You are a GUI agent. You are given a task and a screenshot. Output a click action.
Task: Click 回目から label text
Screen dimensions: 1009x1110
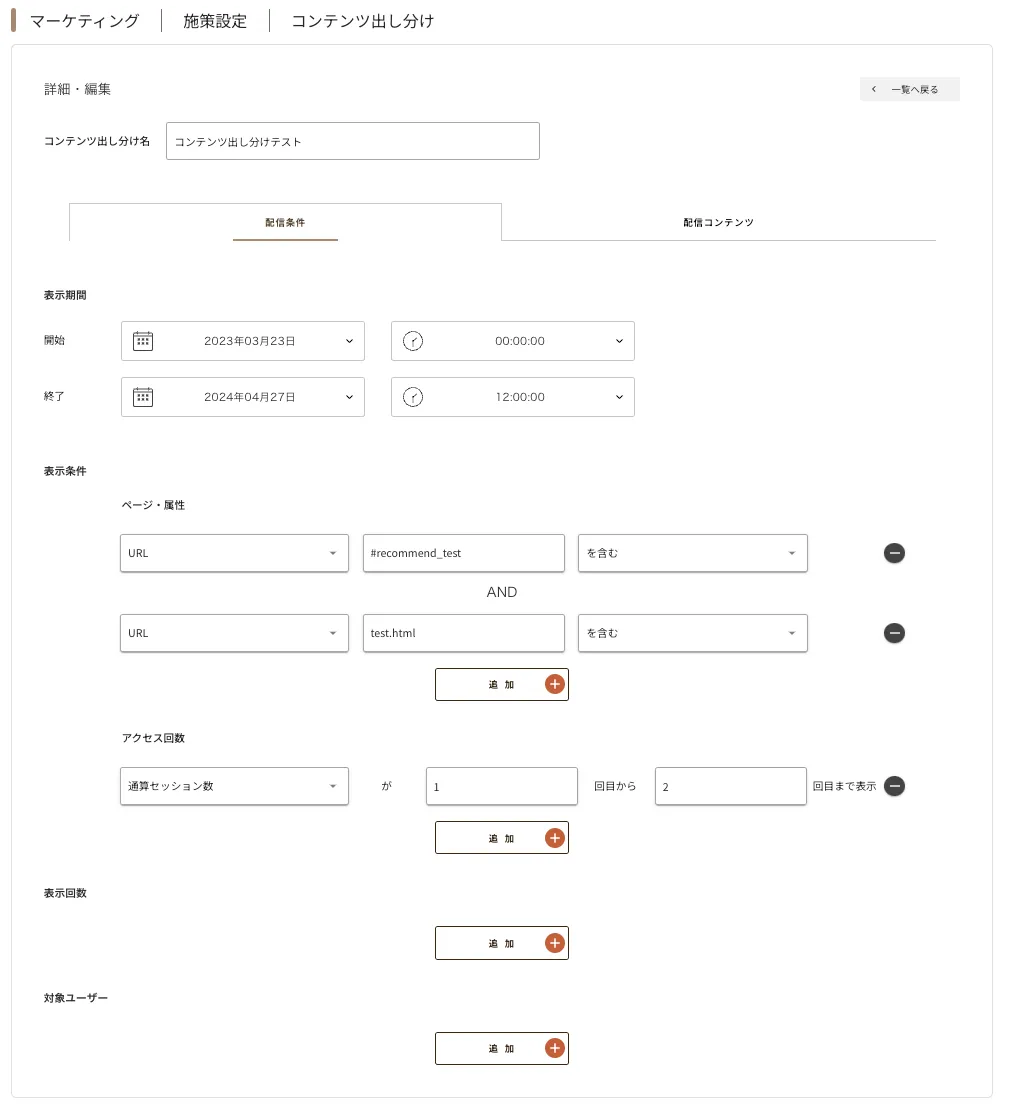tap(615, 786)
